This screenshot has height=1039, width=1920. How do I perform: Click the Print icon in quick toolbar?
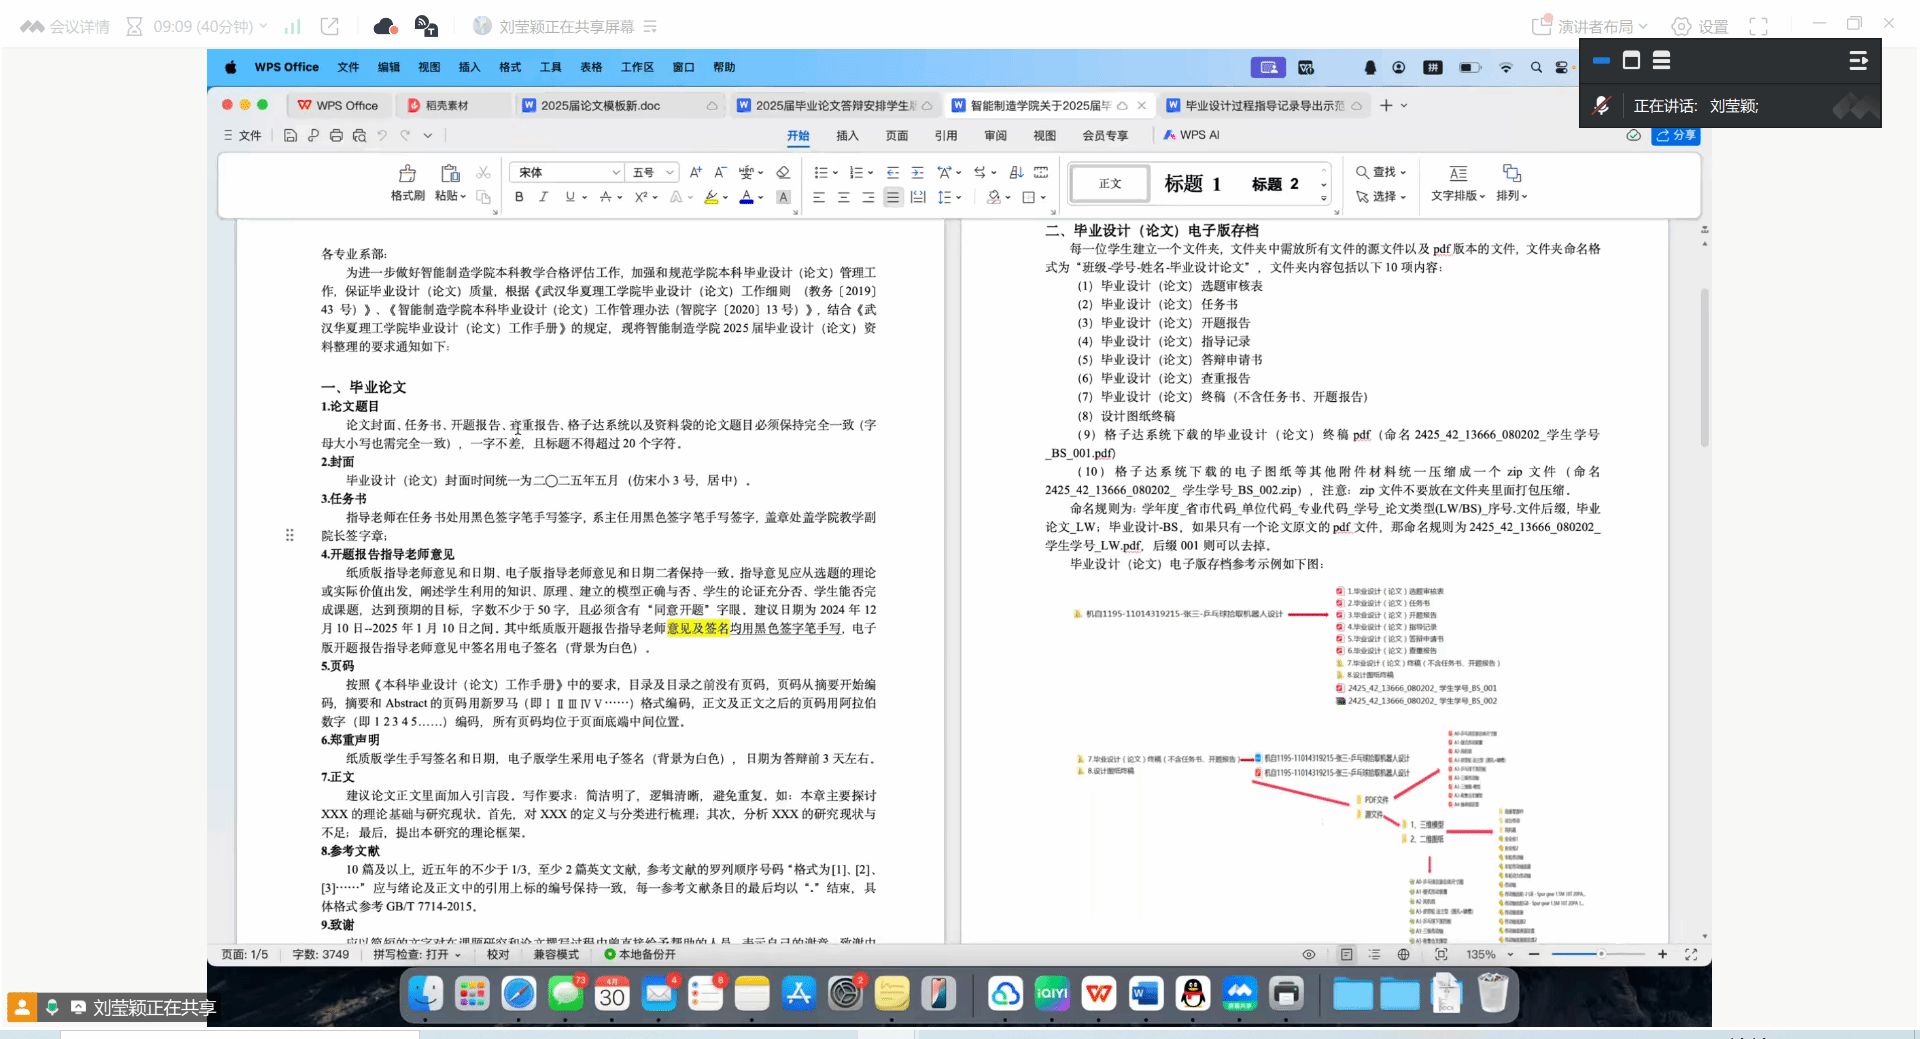(x=336, y=136)
